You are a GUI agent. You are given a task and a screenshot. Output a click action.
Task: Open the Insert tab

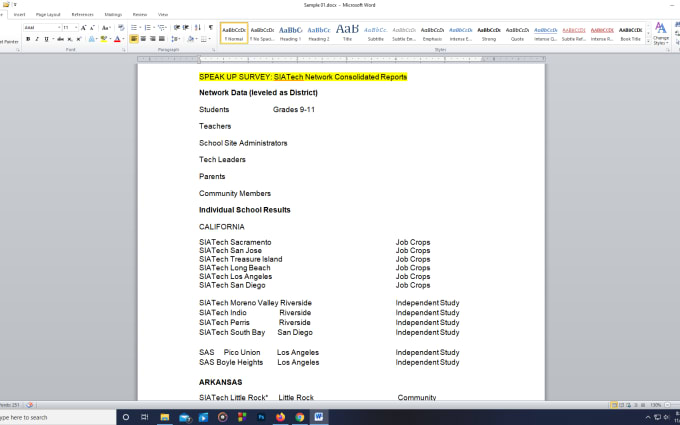click(19, 15)
